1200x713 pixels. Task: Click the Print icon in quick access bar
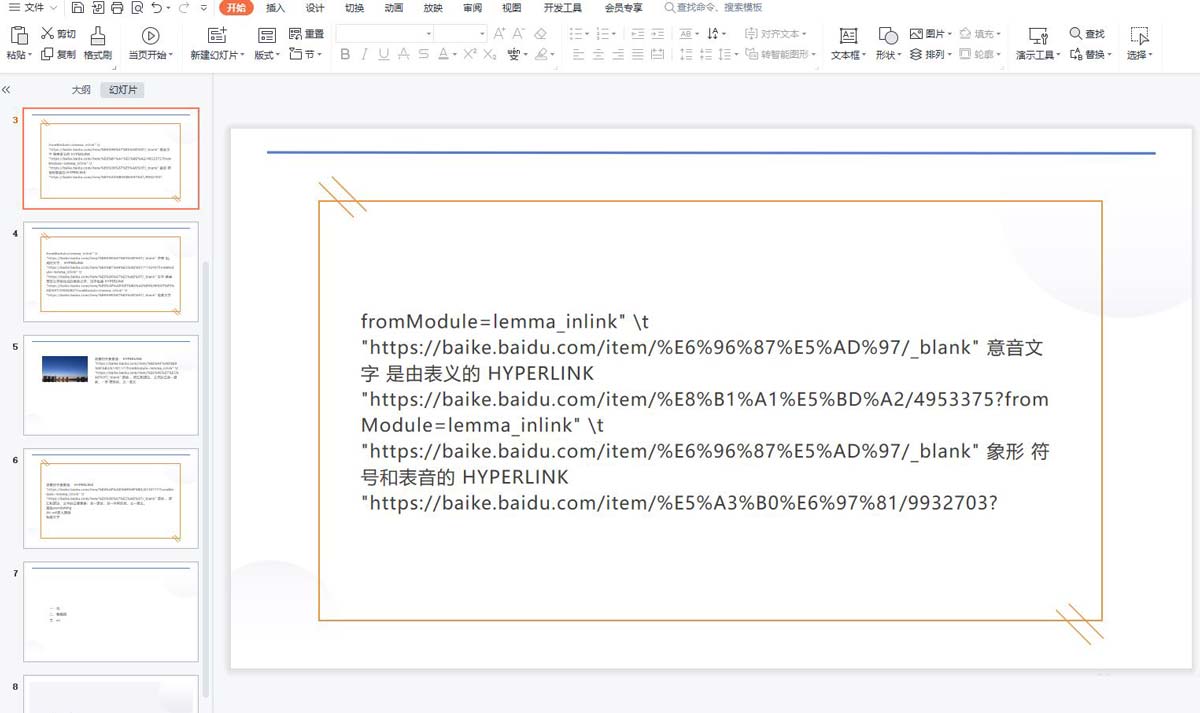117,8
